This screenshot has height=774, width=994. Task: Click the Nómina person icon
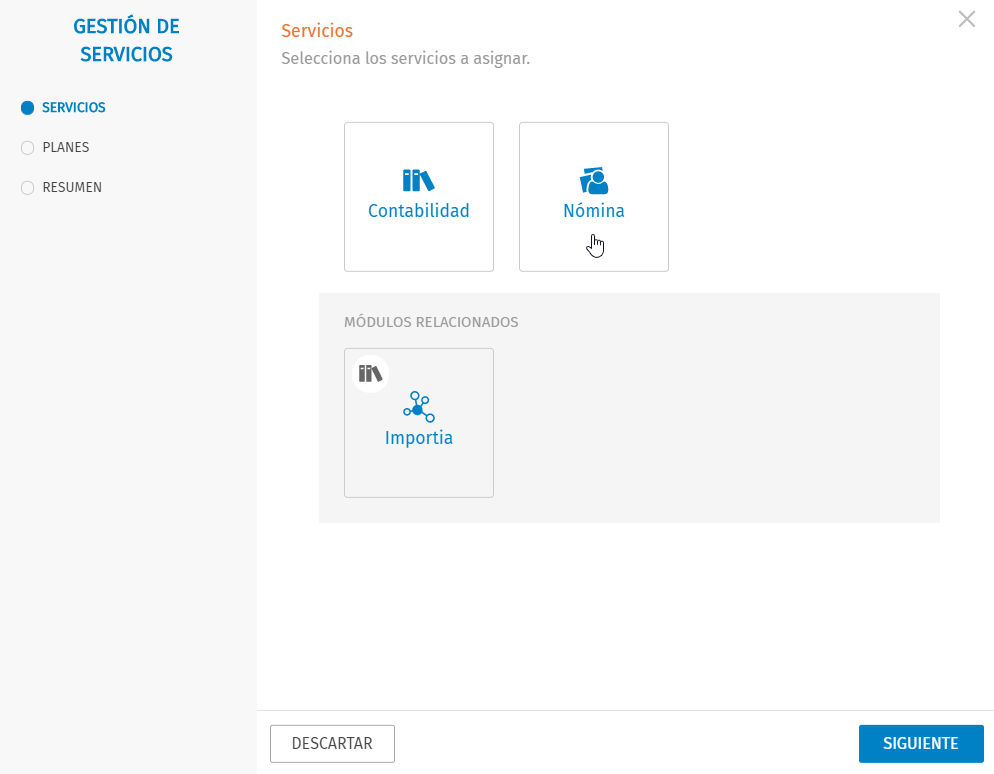(x=594, y=181)
